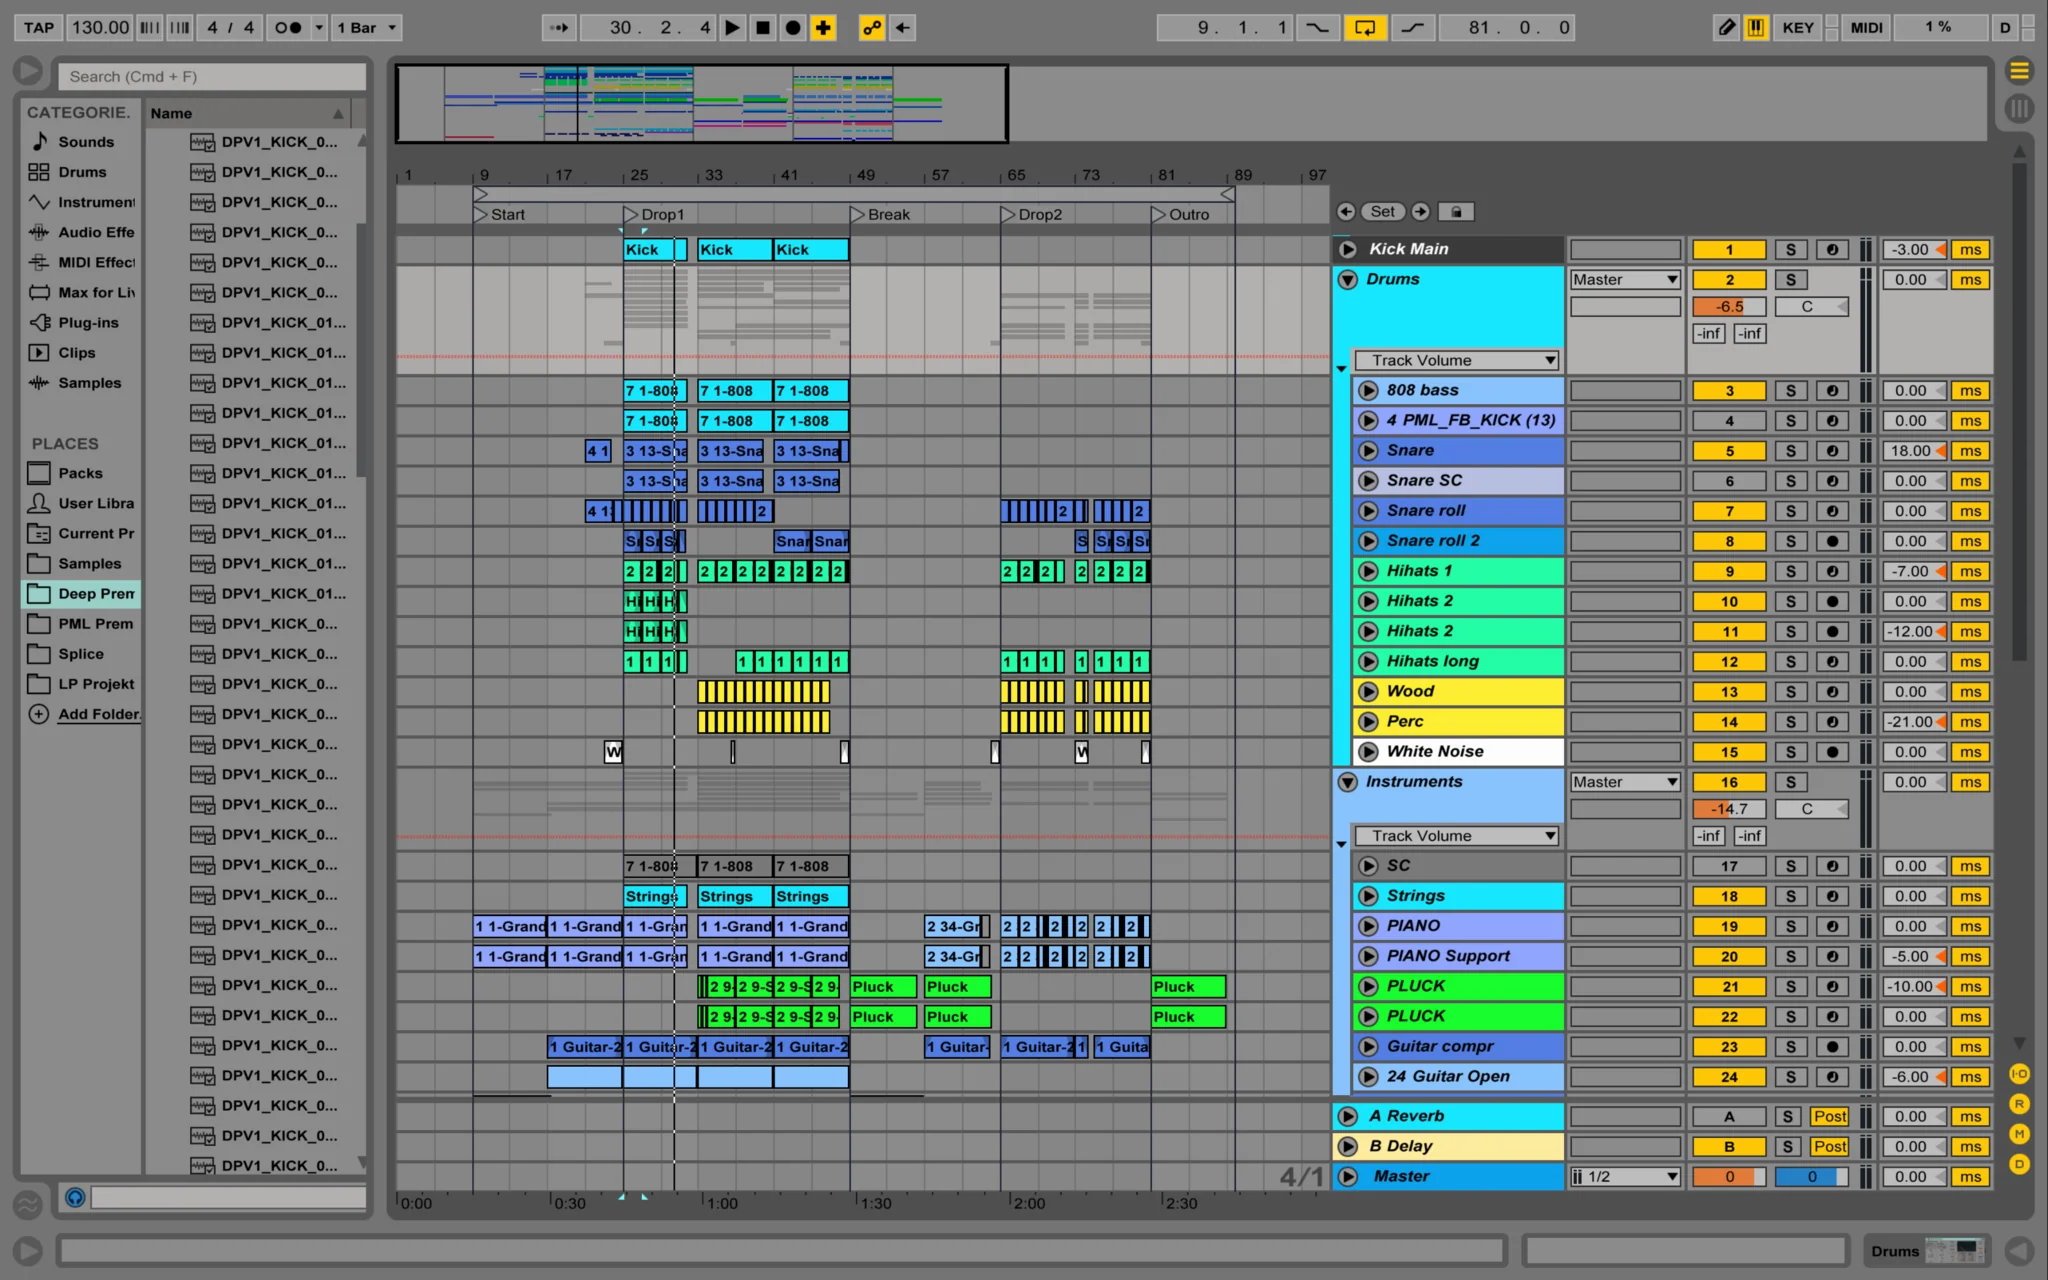The width and height of the screenshot is (2048, 1280).
Task: Collapse the Drums group track
Action: (1348, 280)
